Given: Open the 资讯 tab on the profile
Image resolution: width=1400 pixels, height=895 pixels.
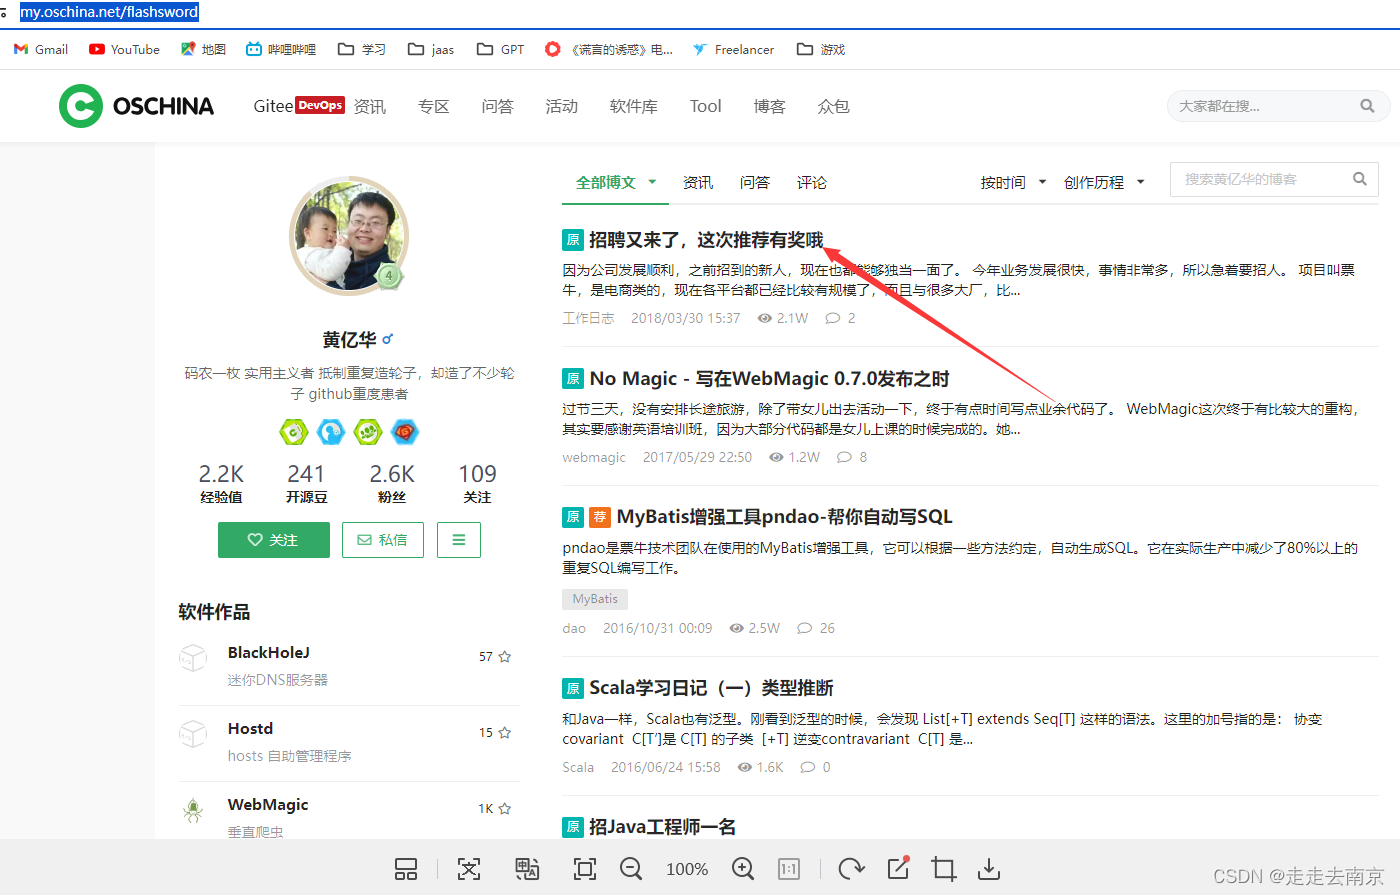Looking at the screenshot, I should (698, 183).
